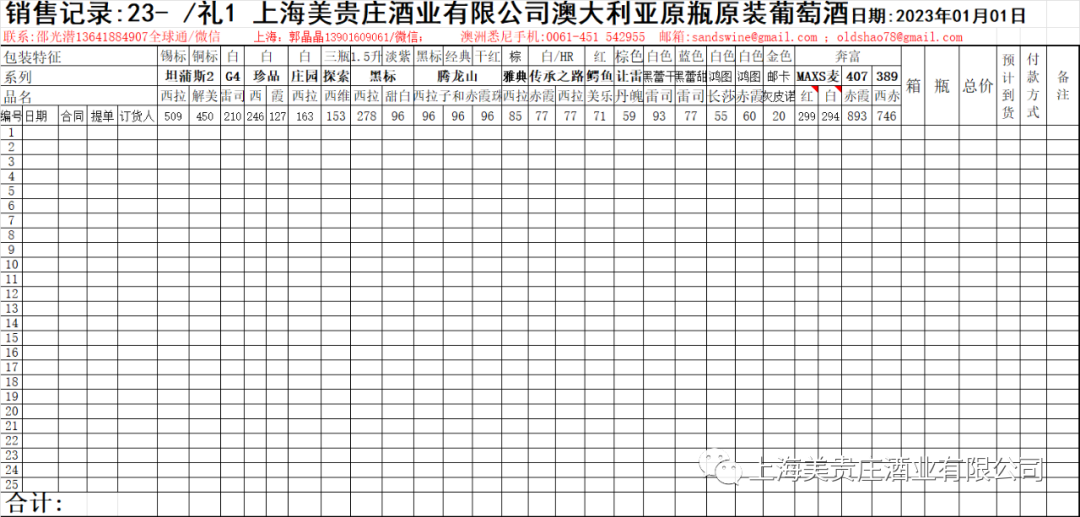Image resolution: width=1080 pixels, height=517 pixels.
Task: Click the 美乐 product name cell
Action: (599, 96)
